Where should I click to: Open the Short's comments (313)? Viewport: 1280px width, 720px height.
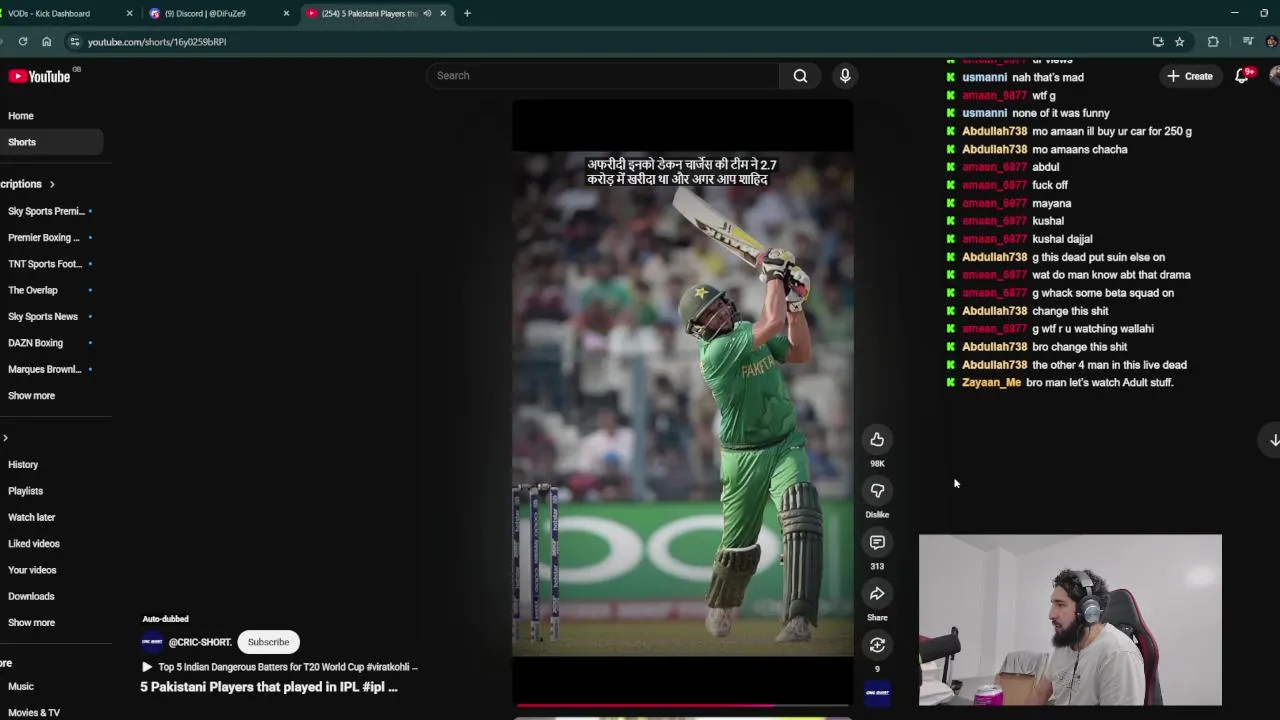(877, 543)
